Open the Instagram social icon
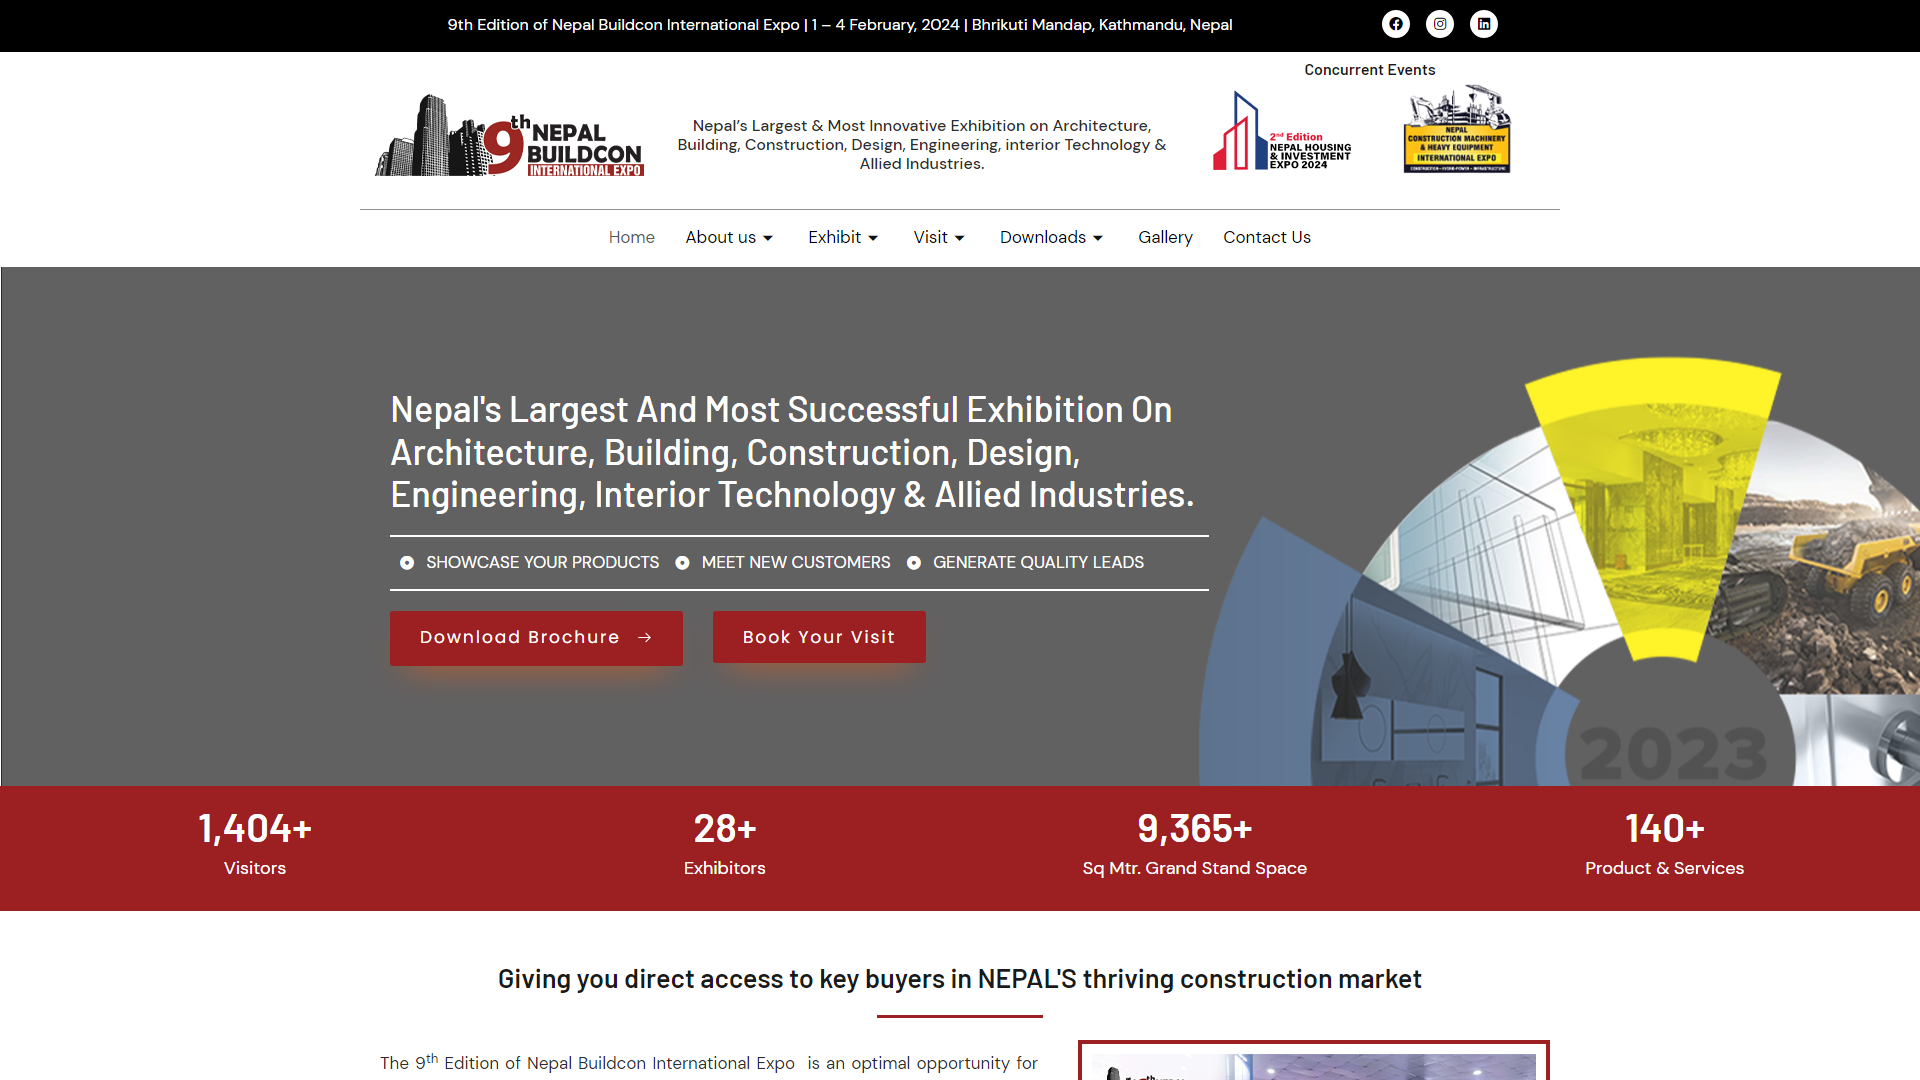 (x=1440, y=24)
